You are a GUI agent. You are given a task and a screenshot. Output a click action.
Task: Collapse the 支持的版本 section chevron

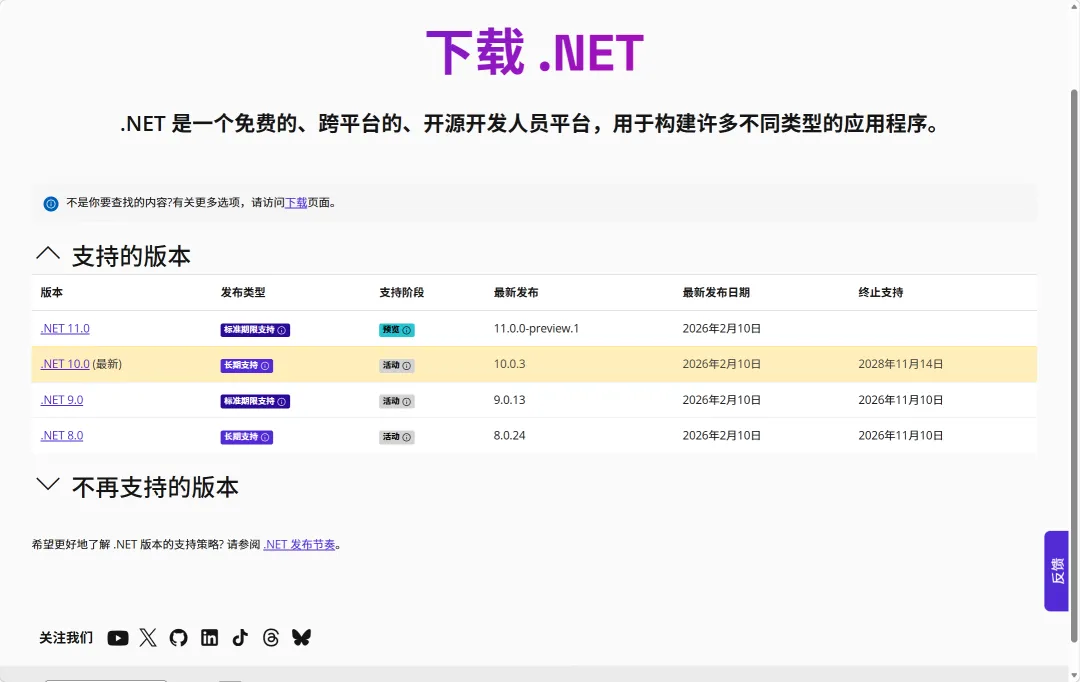coord(48,254)
